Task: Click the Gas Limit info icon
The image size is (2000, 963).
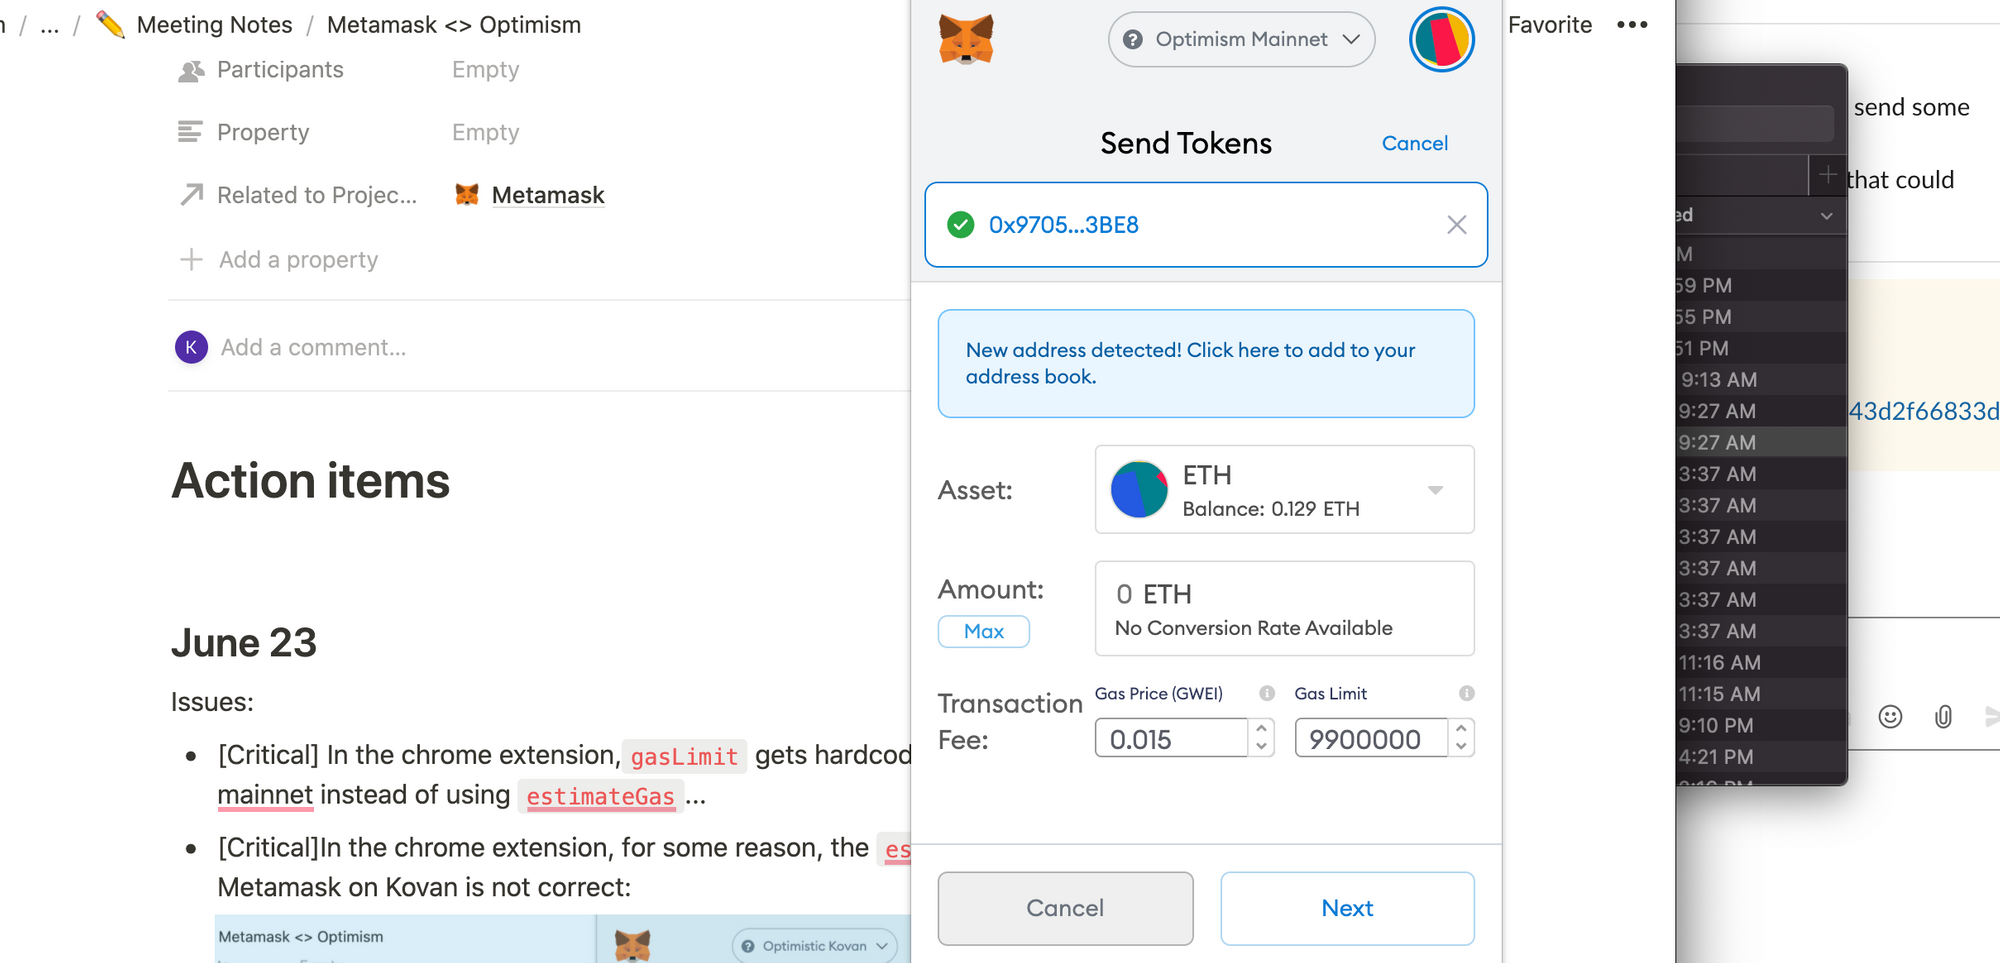Action: [x=1466, y=691]
